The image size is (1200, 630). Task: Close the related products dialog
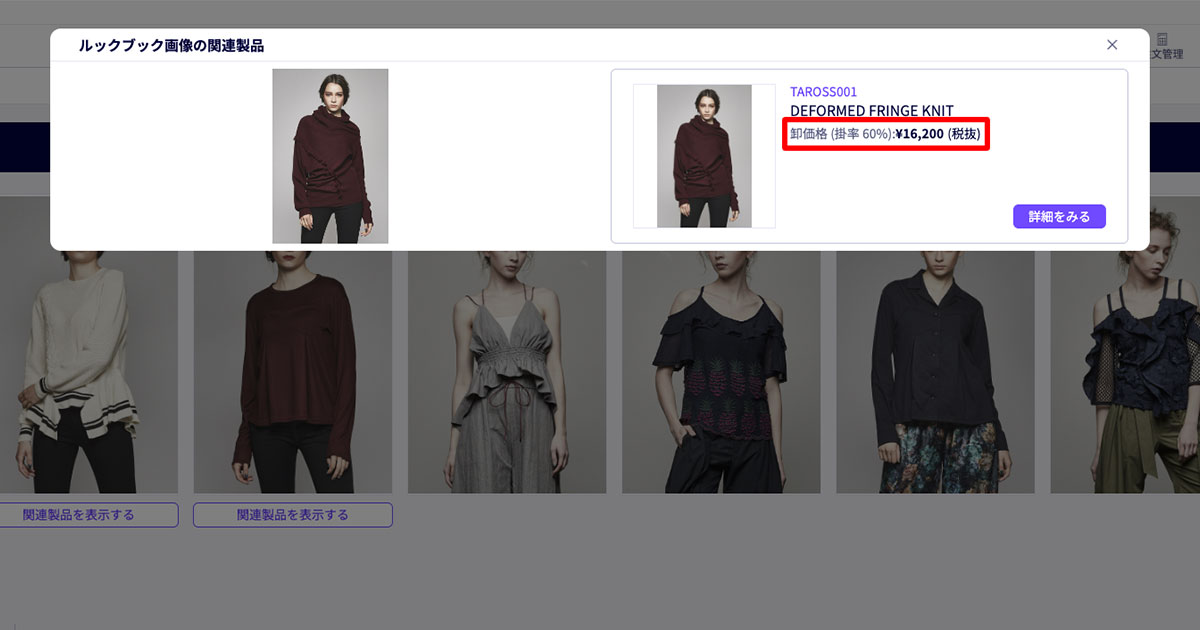[1112, 45]
